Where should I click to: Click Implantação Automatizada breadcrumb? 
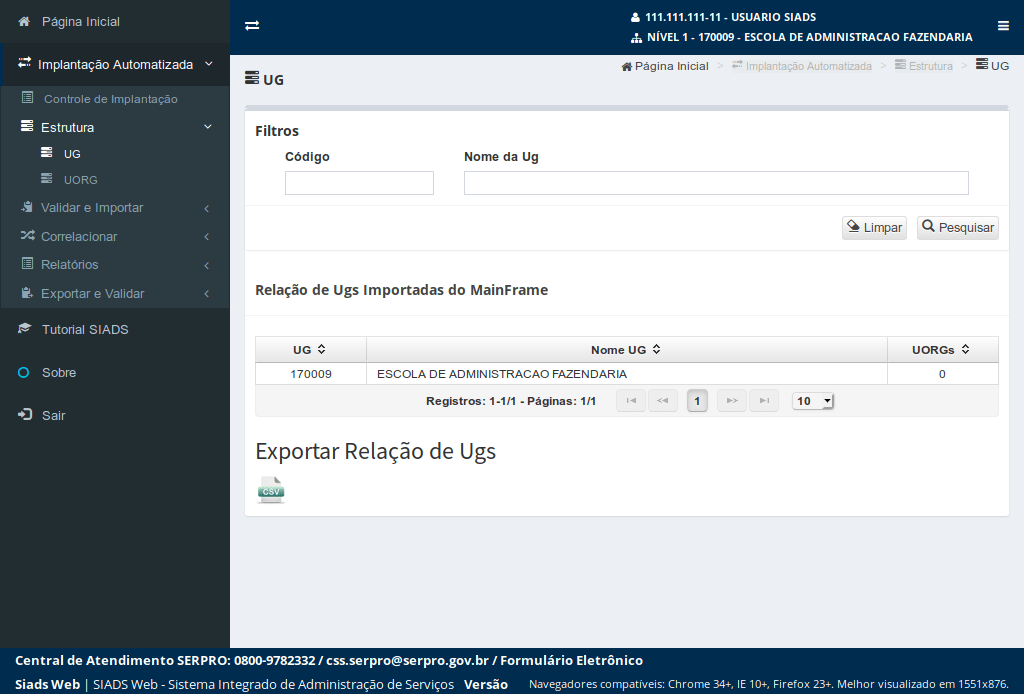808,66
